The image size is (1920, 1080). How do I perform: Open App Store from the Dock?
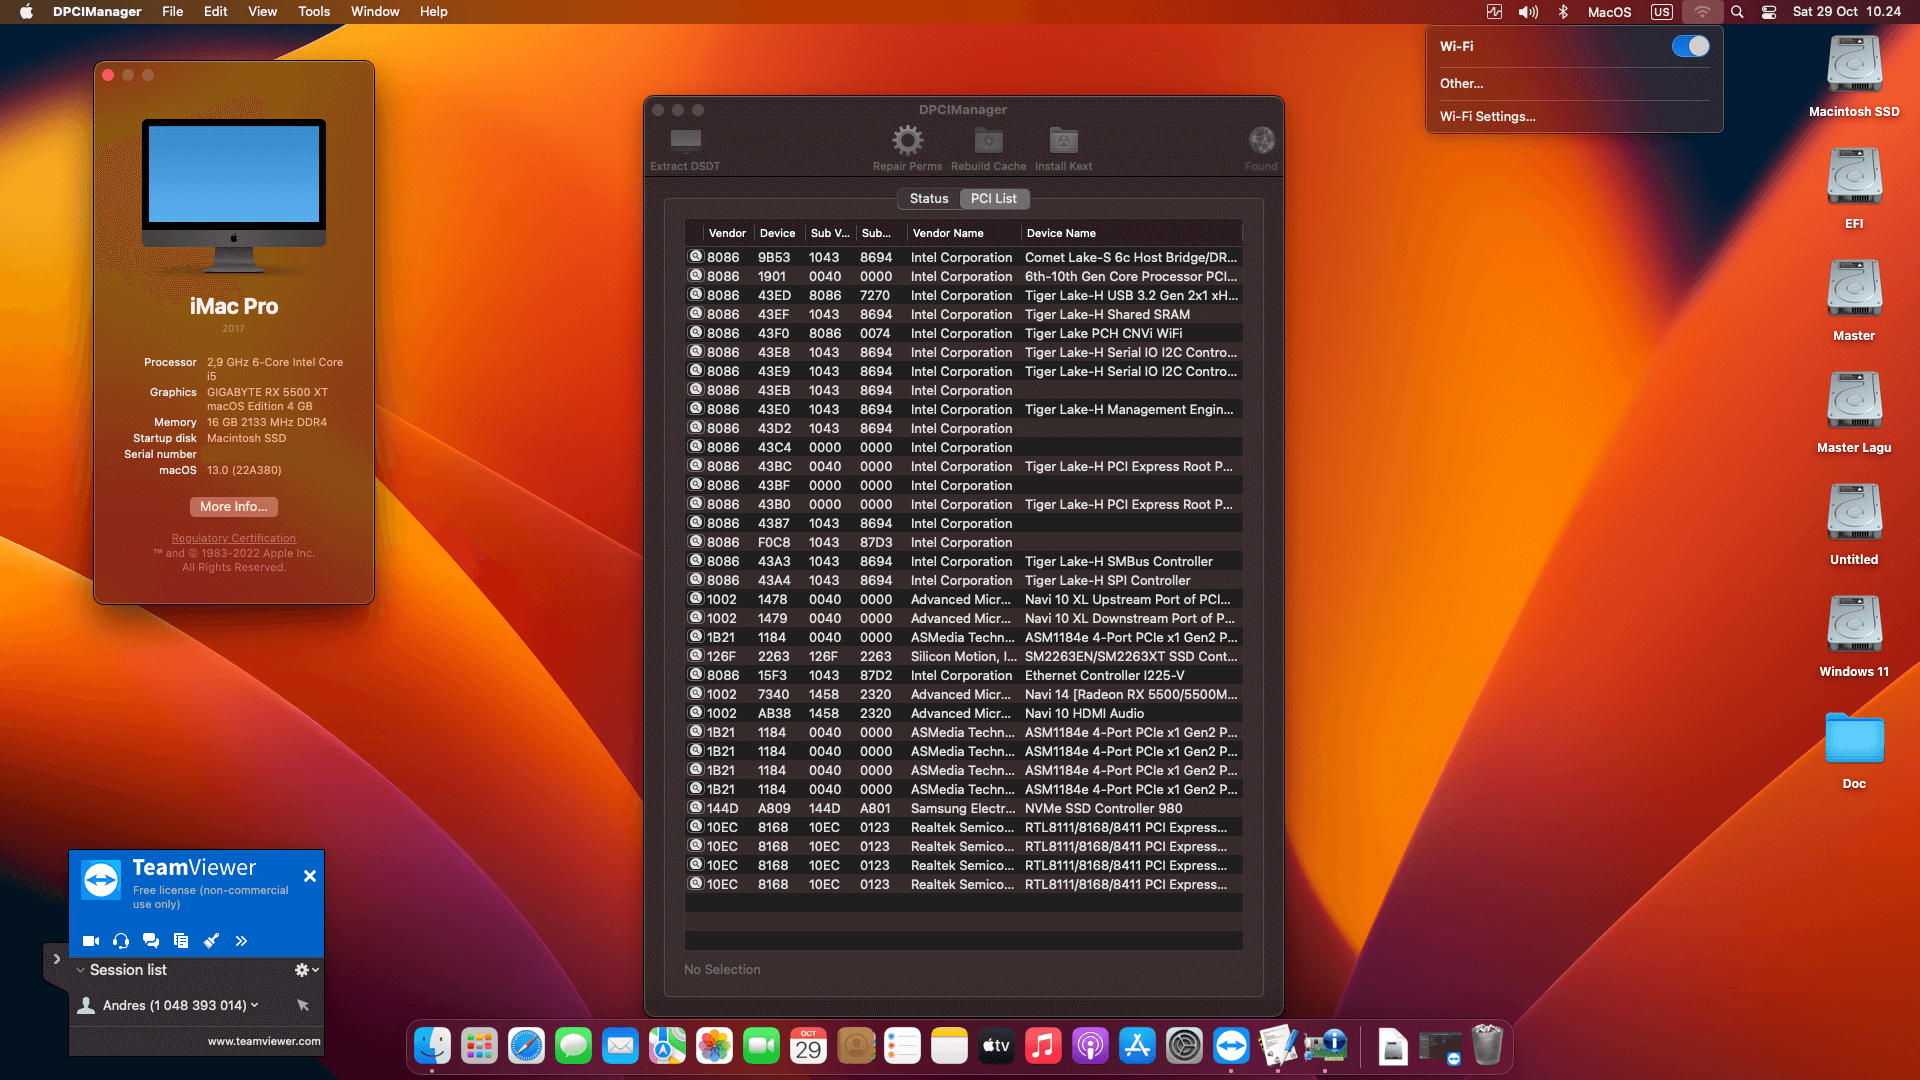click(1137, 1046)
